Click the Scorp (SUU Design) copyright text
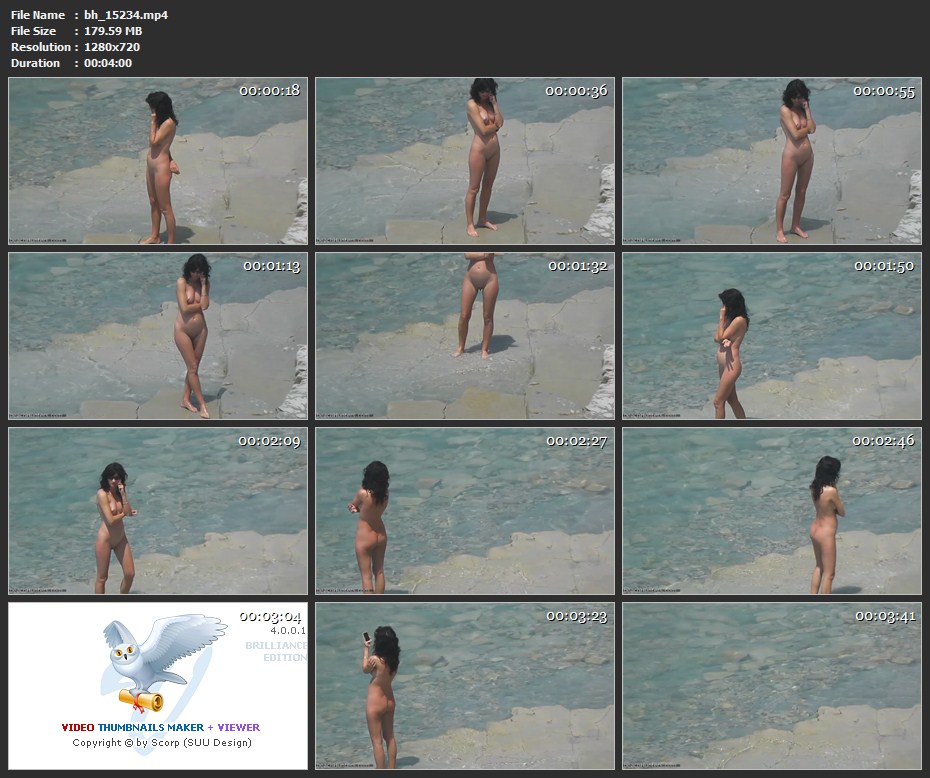The width and height of the screenshot is (930, 778). (162, 743)
